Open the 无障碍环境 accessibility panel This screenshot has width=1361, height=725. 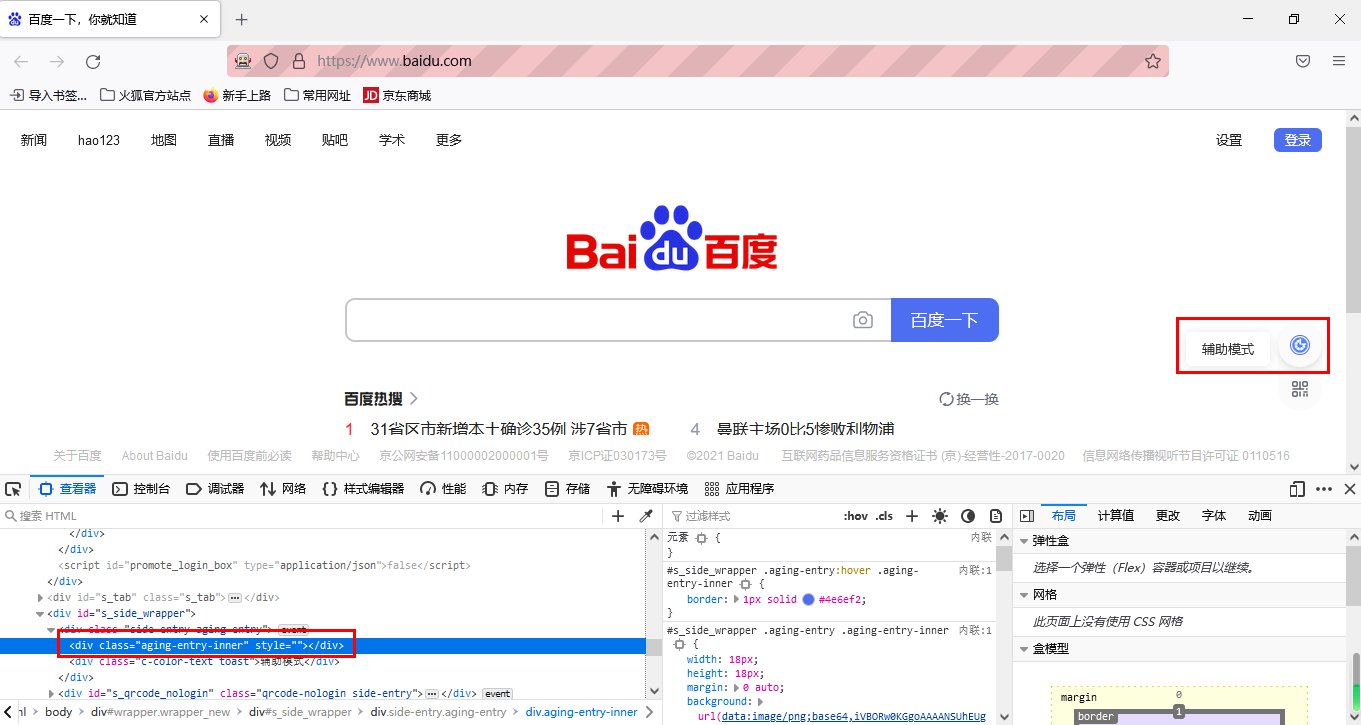pyautogui.click(x=647, y=489)
